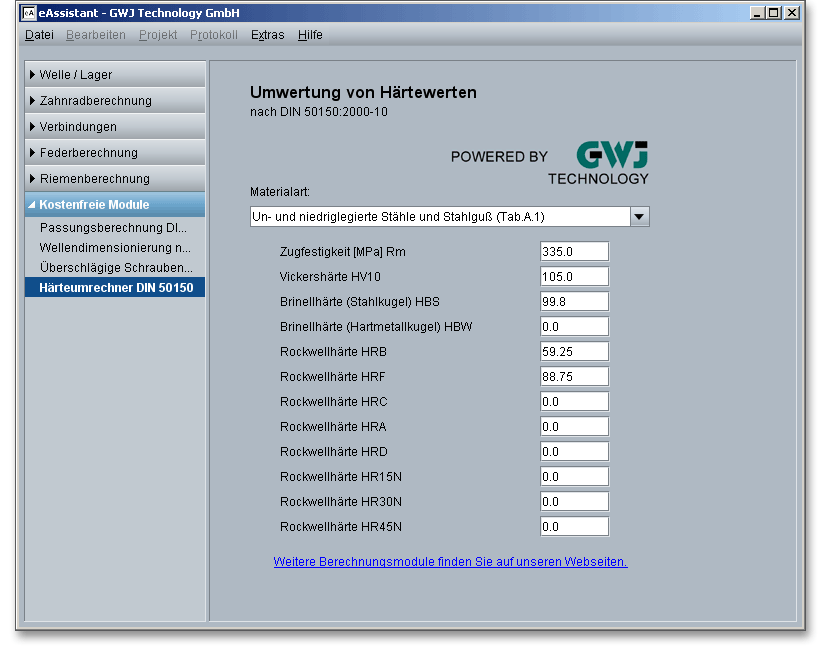821x646 pixels.
Task: Expand the Riemenberechnung section
Action: coord(115,179)
